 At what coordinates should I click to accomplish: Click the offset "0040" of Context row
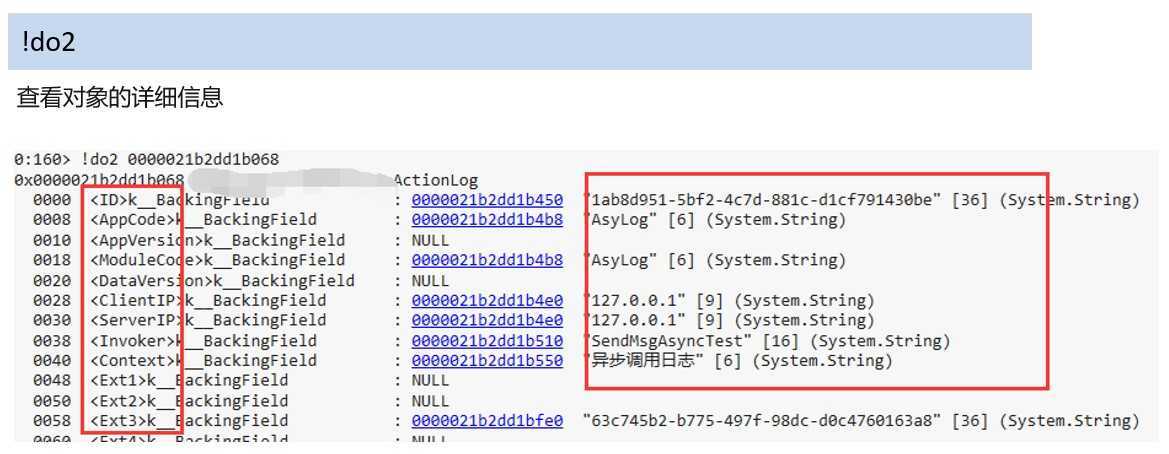coord(52,361)
